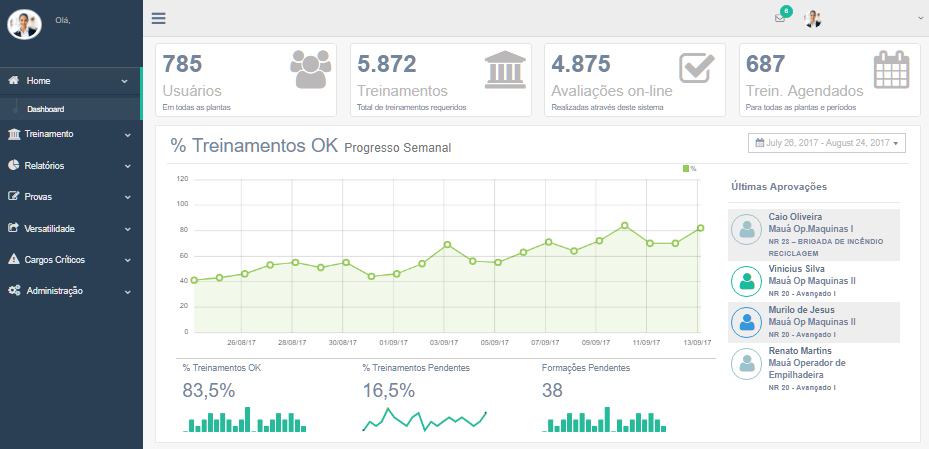Select Dashboard in the sidebar
This screenshot has width=929, height=449.
(46, 109)
